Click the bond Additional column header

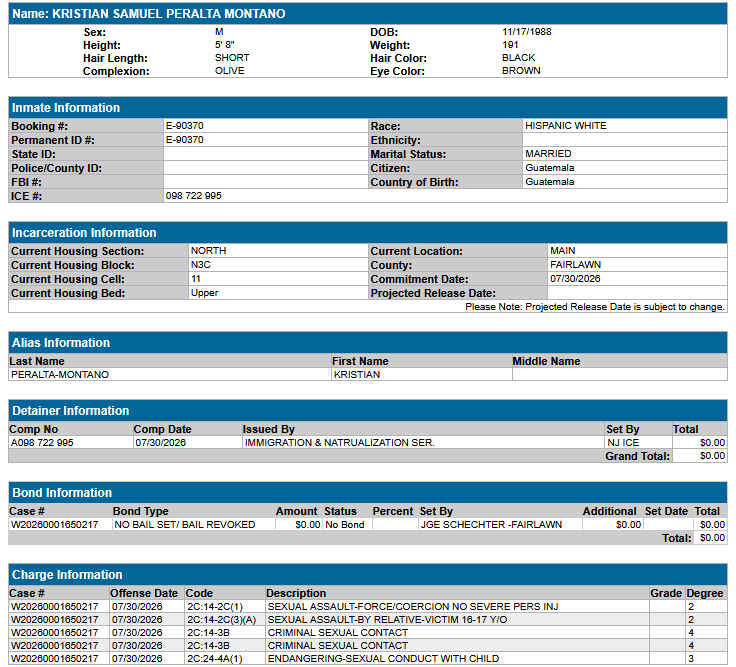click(x=609, y=511)
